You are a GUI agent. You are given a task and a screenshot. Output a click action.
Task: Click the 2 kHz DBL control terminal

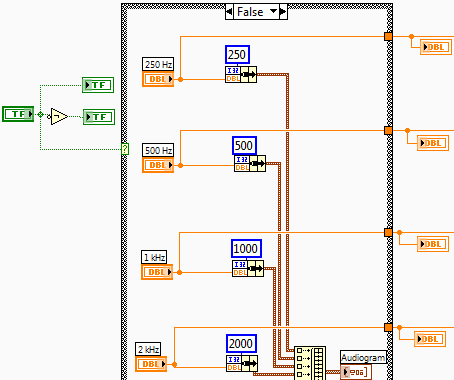[x=151, y=364]
